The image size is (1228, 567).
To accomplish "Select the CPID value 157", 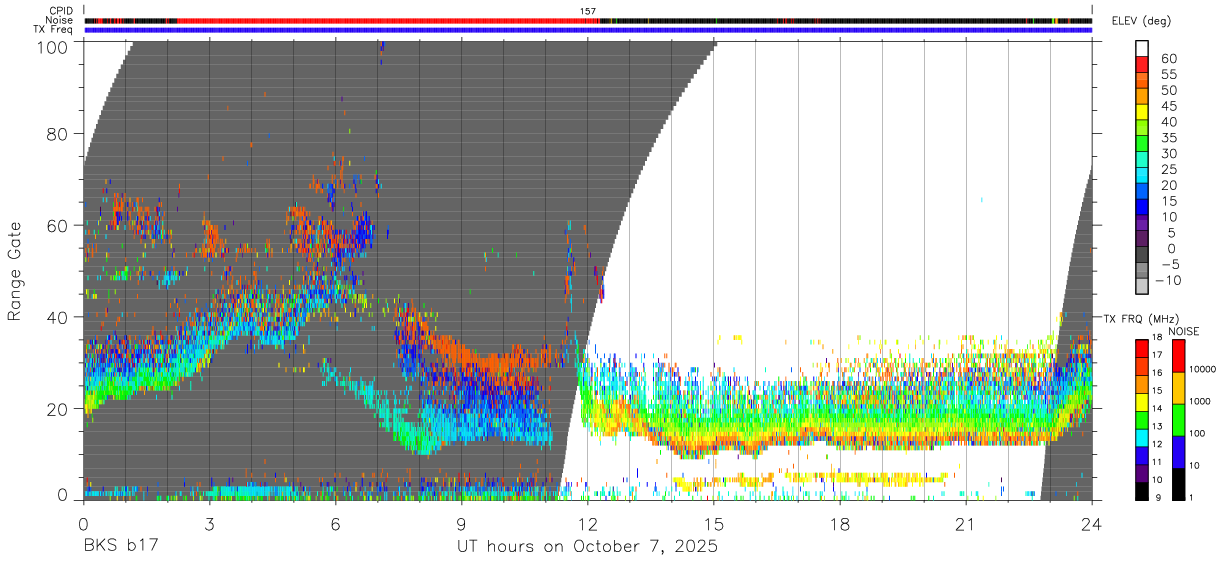I will tap(588, 11).
